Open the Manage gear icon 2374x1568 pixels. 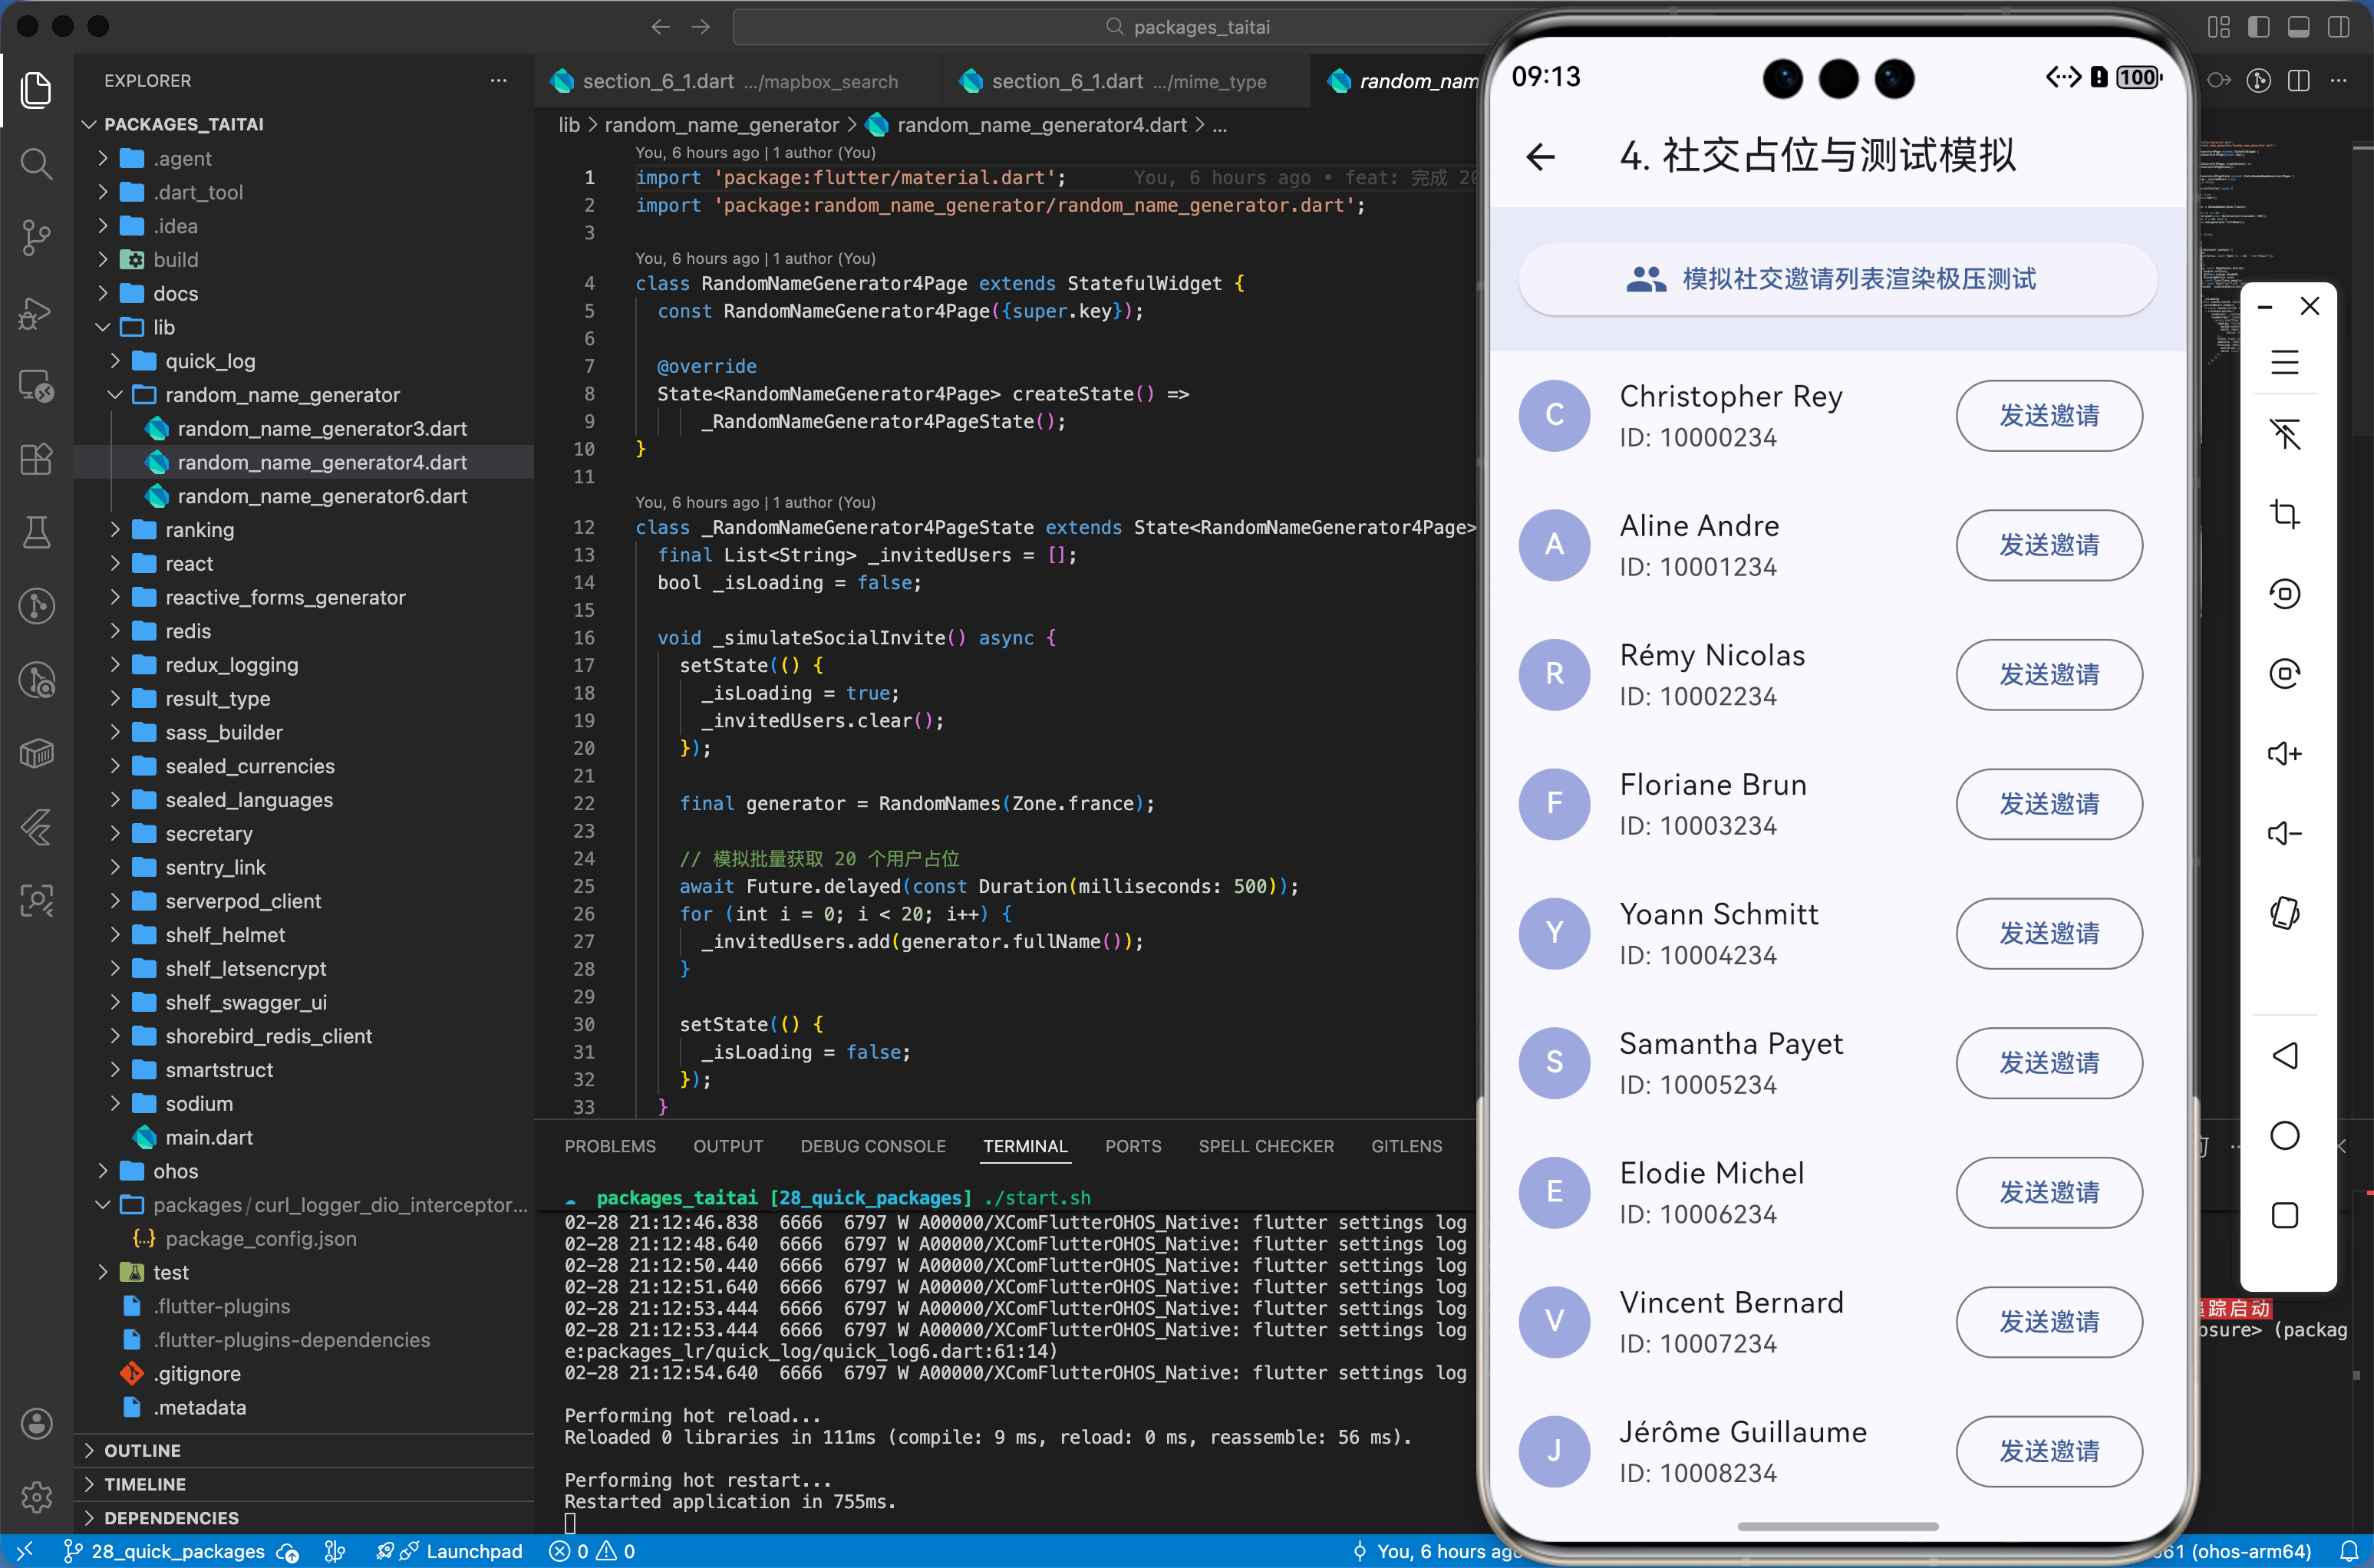36,1497
